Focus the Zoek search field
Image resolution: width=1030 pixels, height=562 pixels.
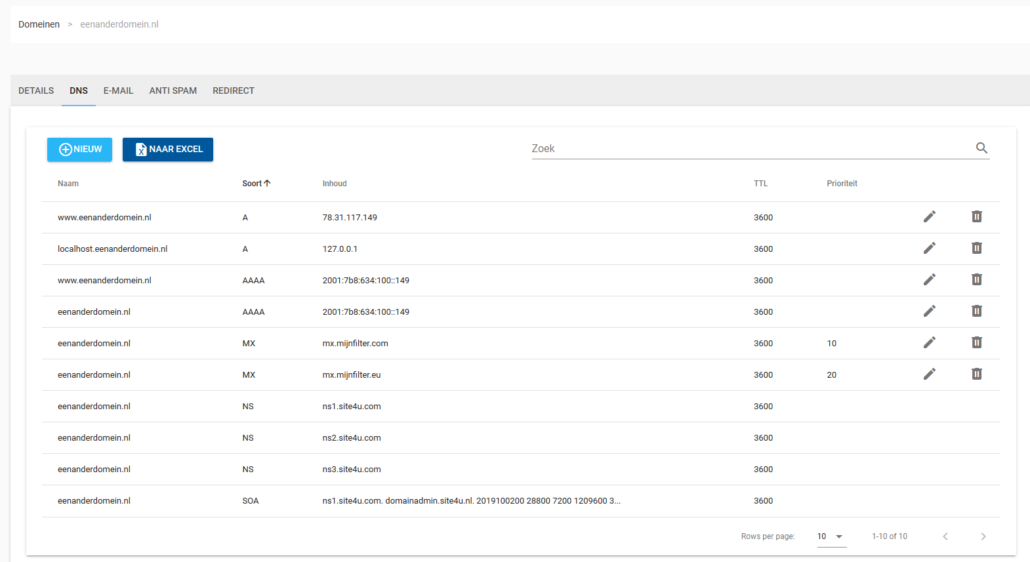(x=750, y=148)
